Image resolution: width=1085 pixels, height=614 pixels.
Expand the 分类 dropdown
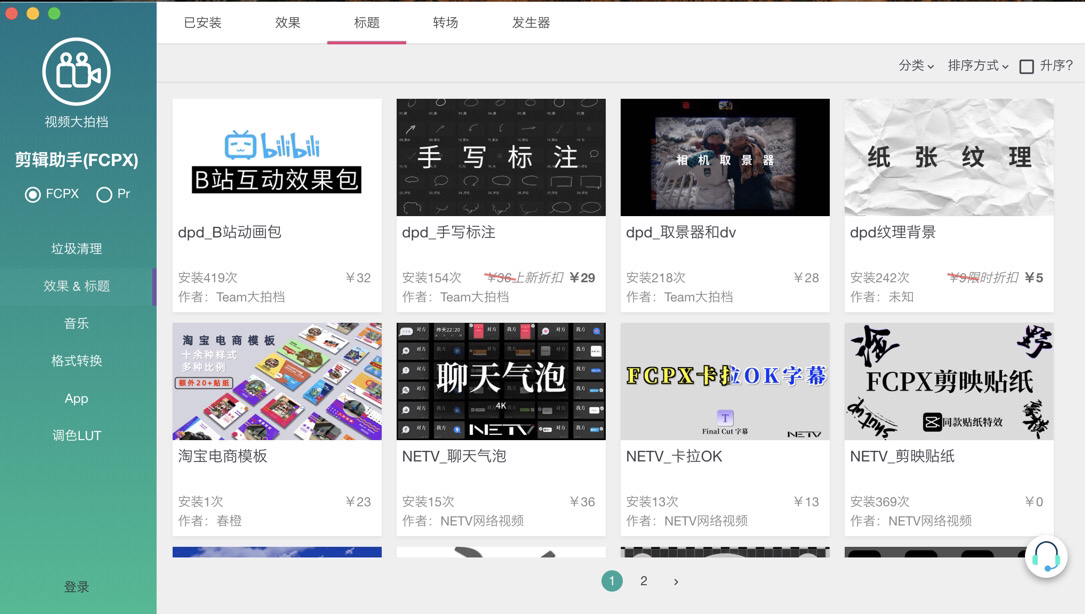(916, 66)
